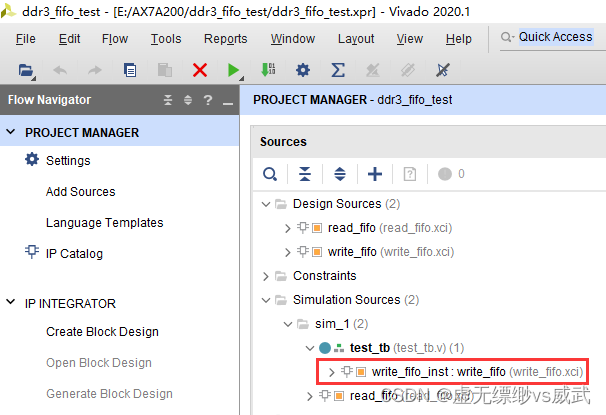
Task: Collapse all in Sources panel toolbar
Action: click(x=305, y=174)
